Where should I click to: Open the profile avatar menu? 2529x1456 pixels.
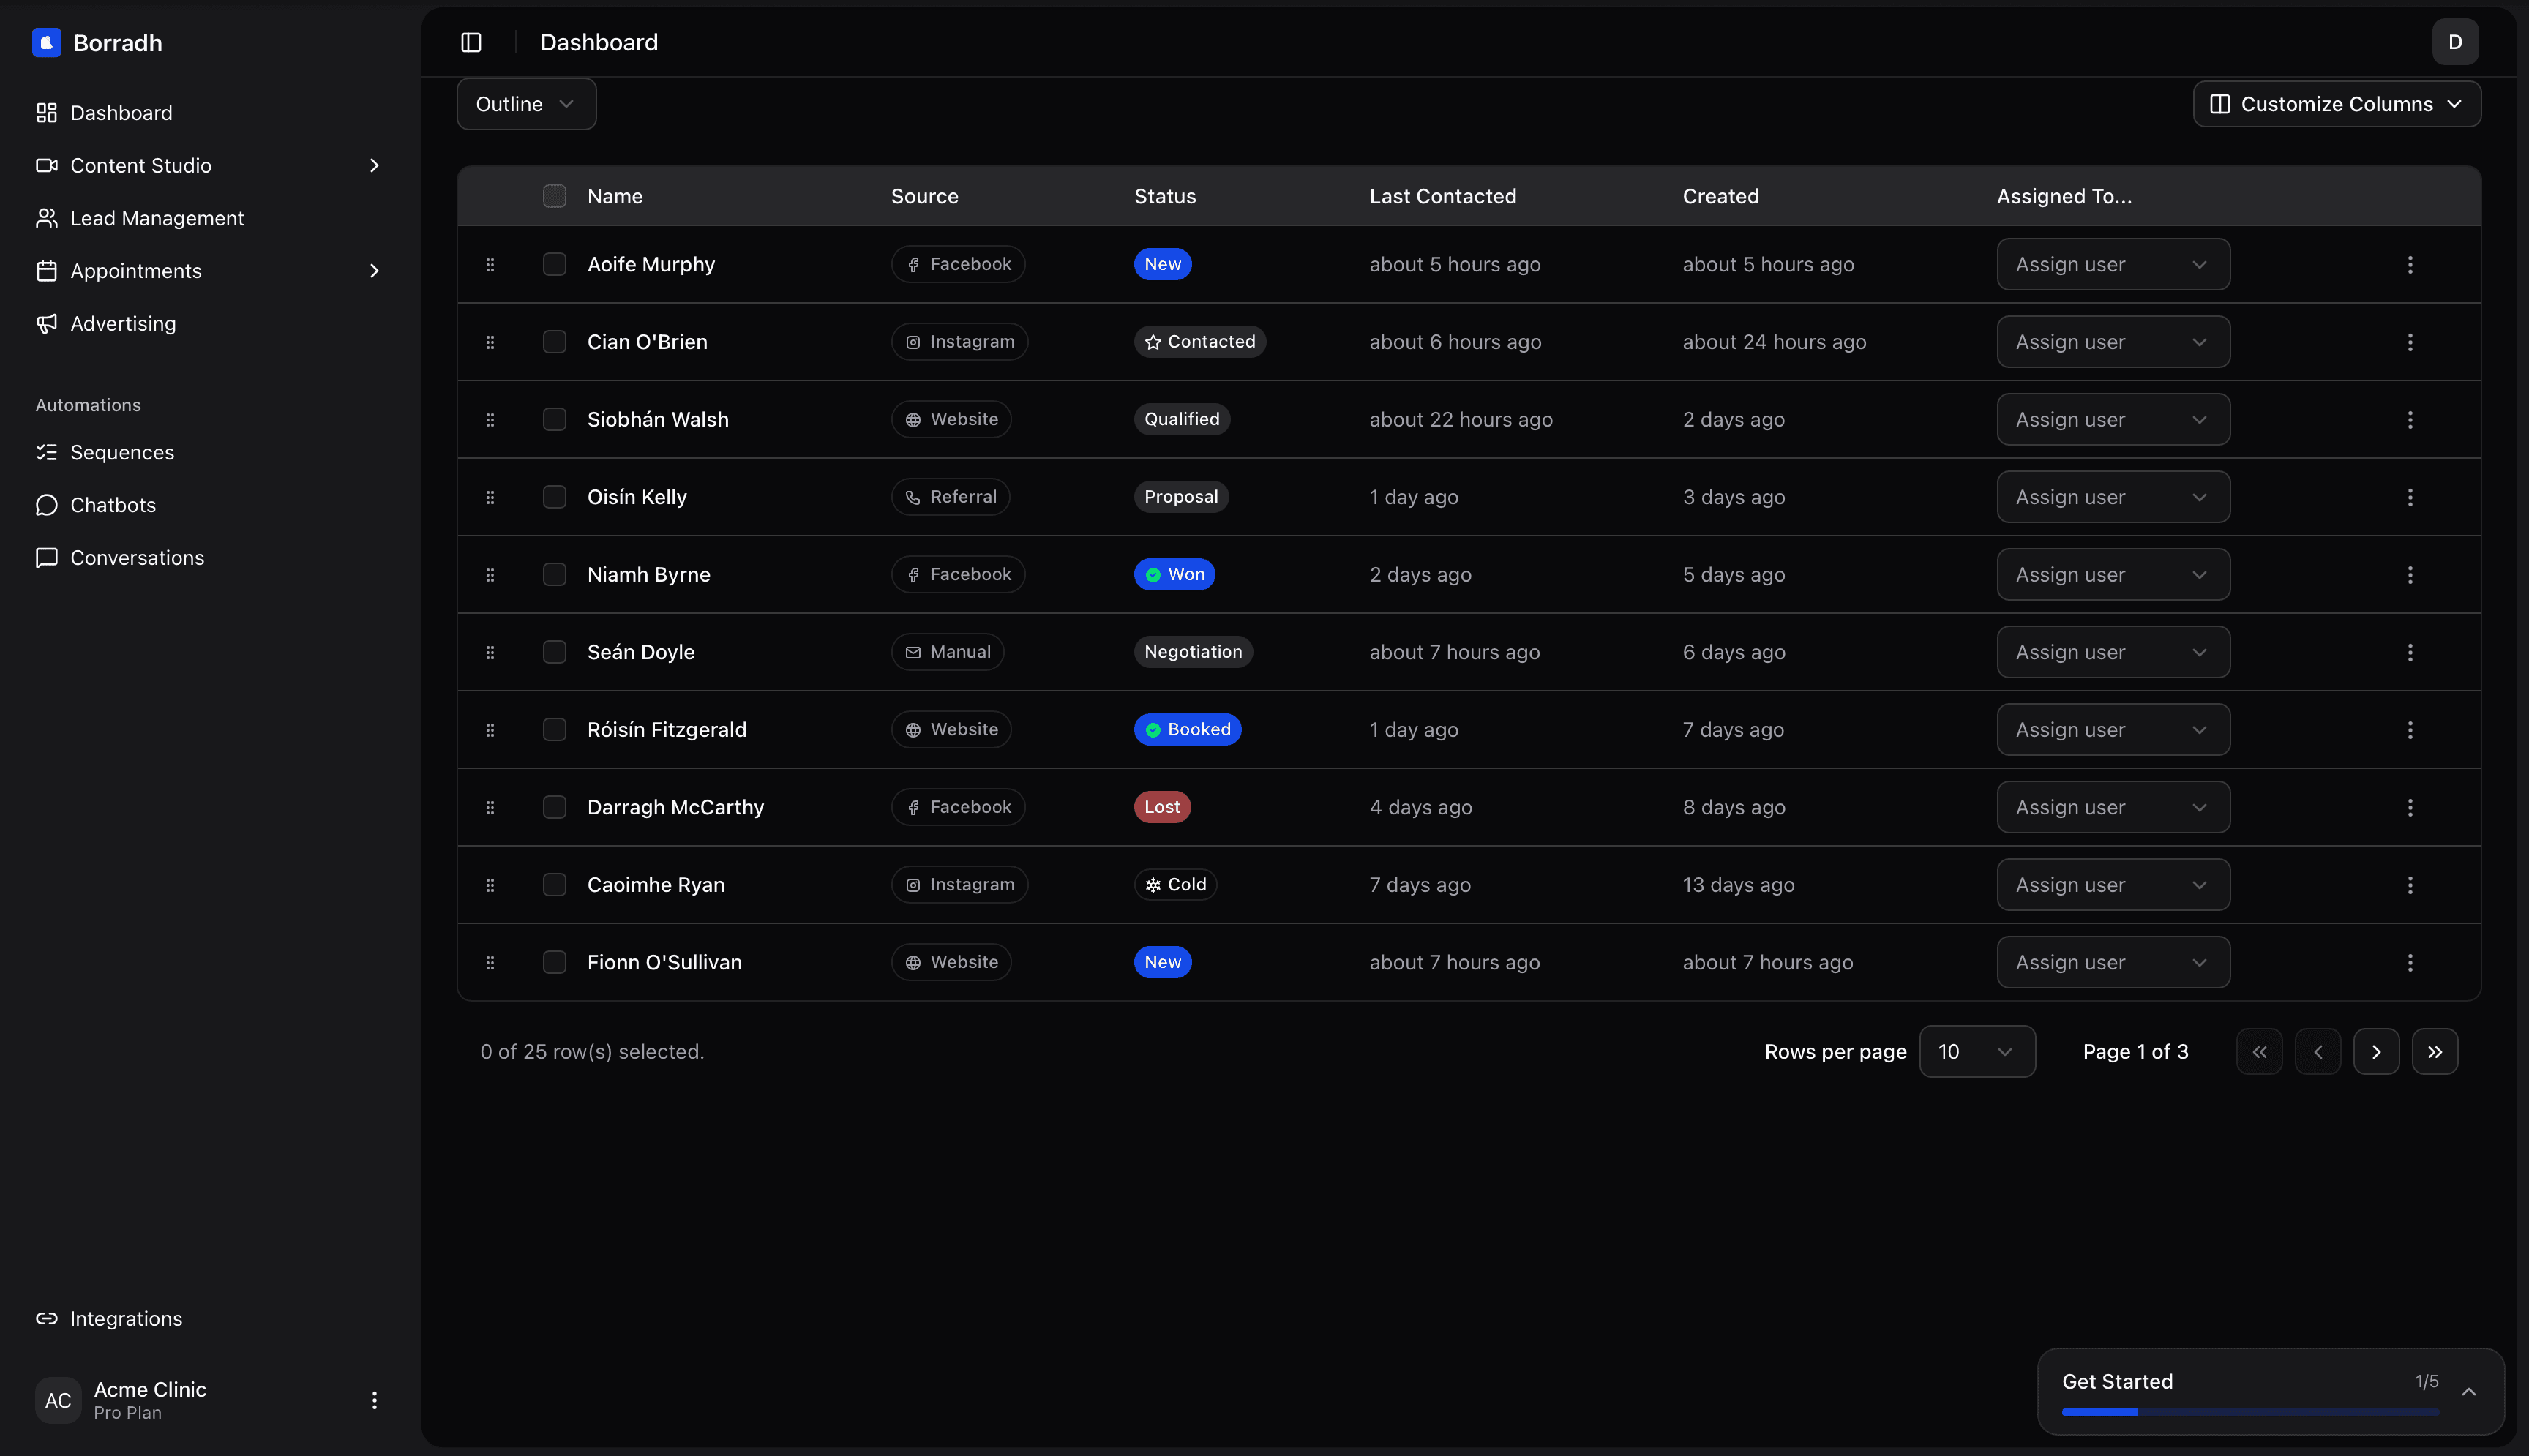click(x=2455, y=42)
